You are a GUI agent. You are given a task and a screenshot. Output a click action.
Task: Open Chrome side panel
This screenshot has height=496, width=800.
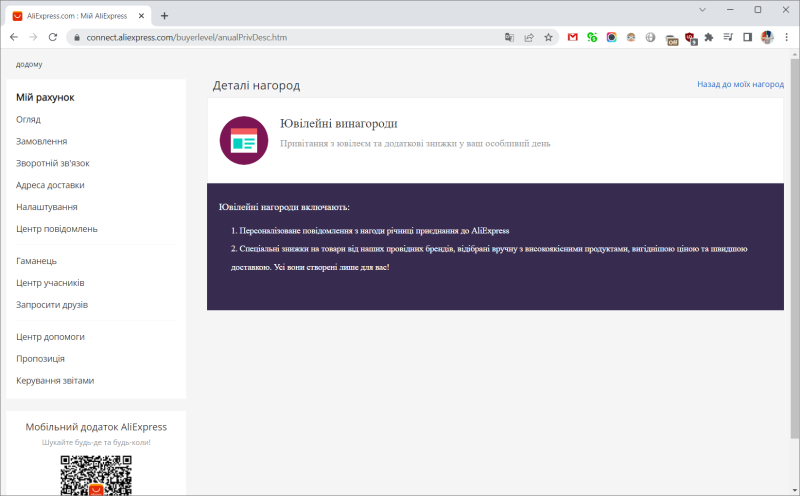point(747,37)
